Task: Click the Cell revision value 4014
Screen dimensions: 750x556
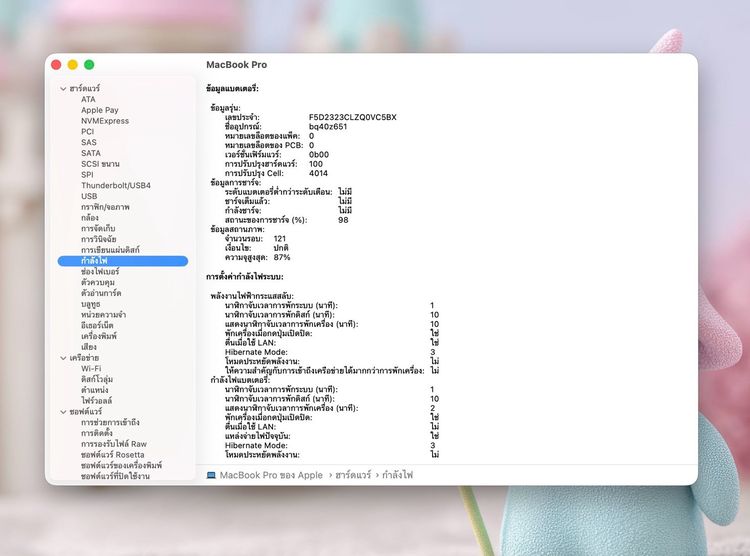Action: point(319,173)
